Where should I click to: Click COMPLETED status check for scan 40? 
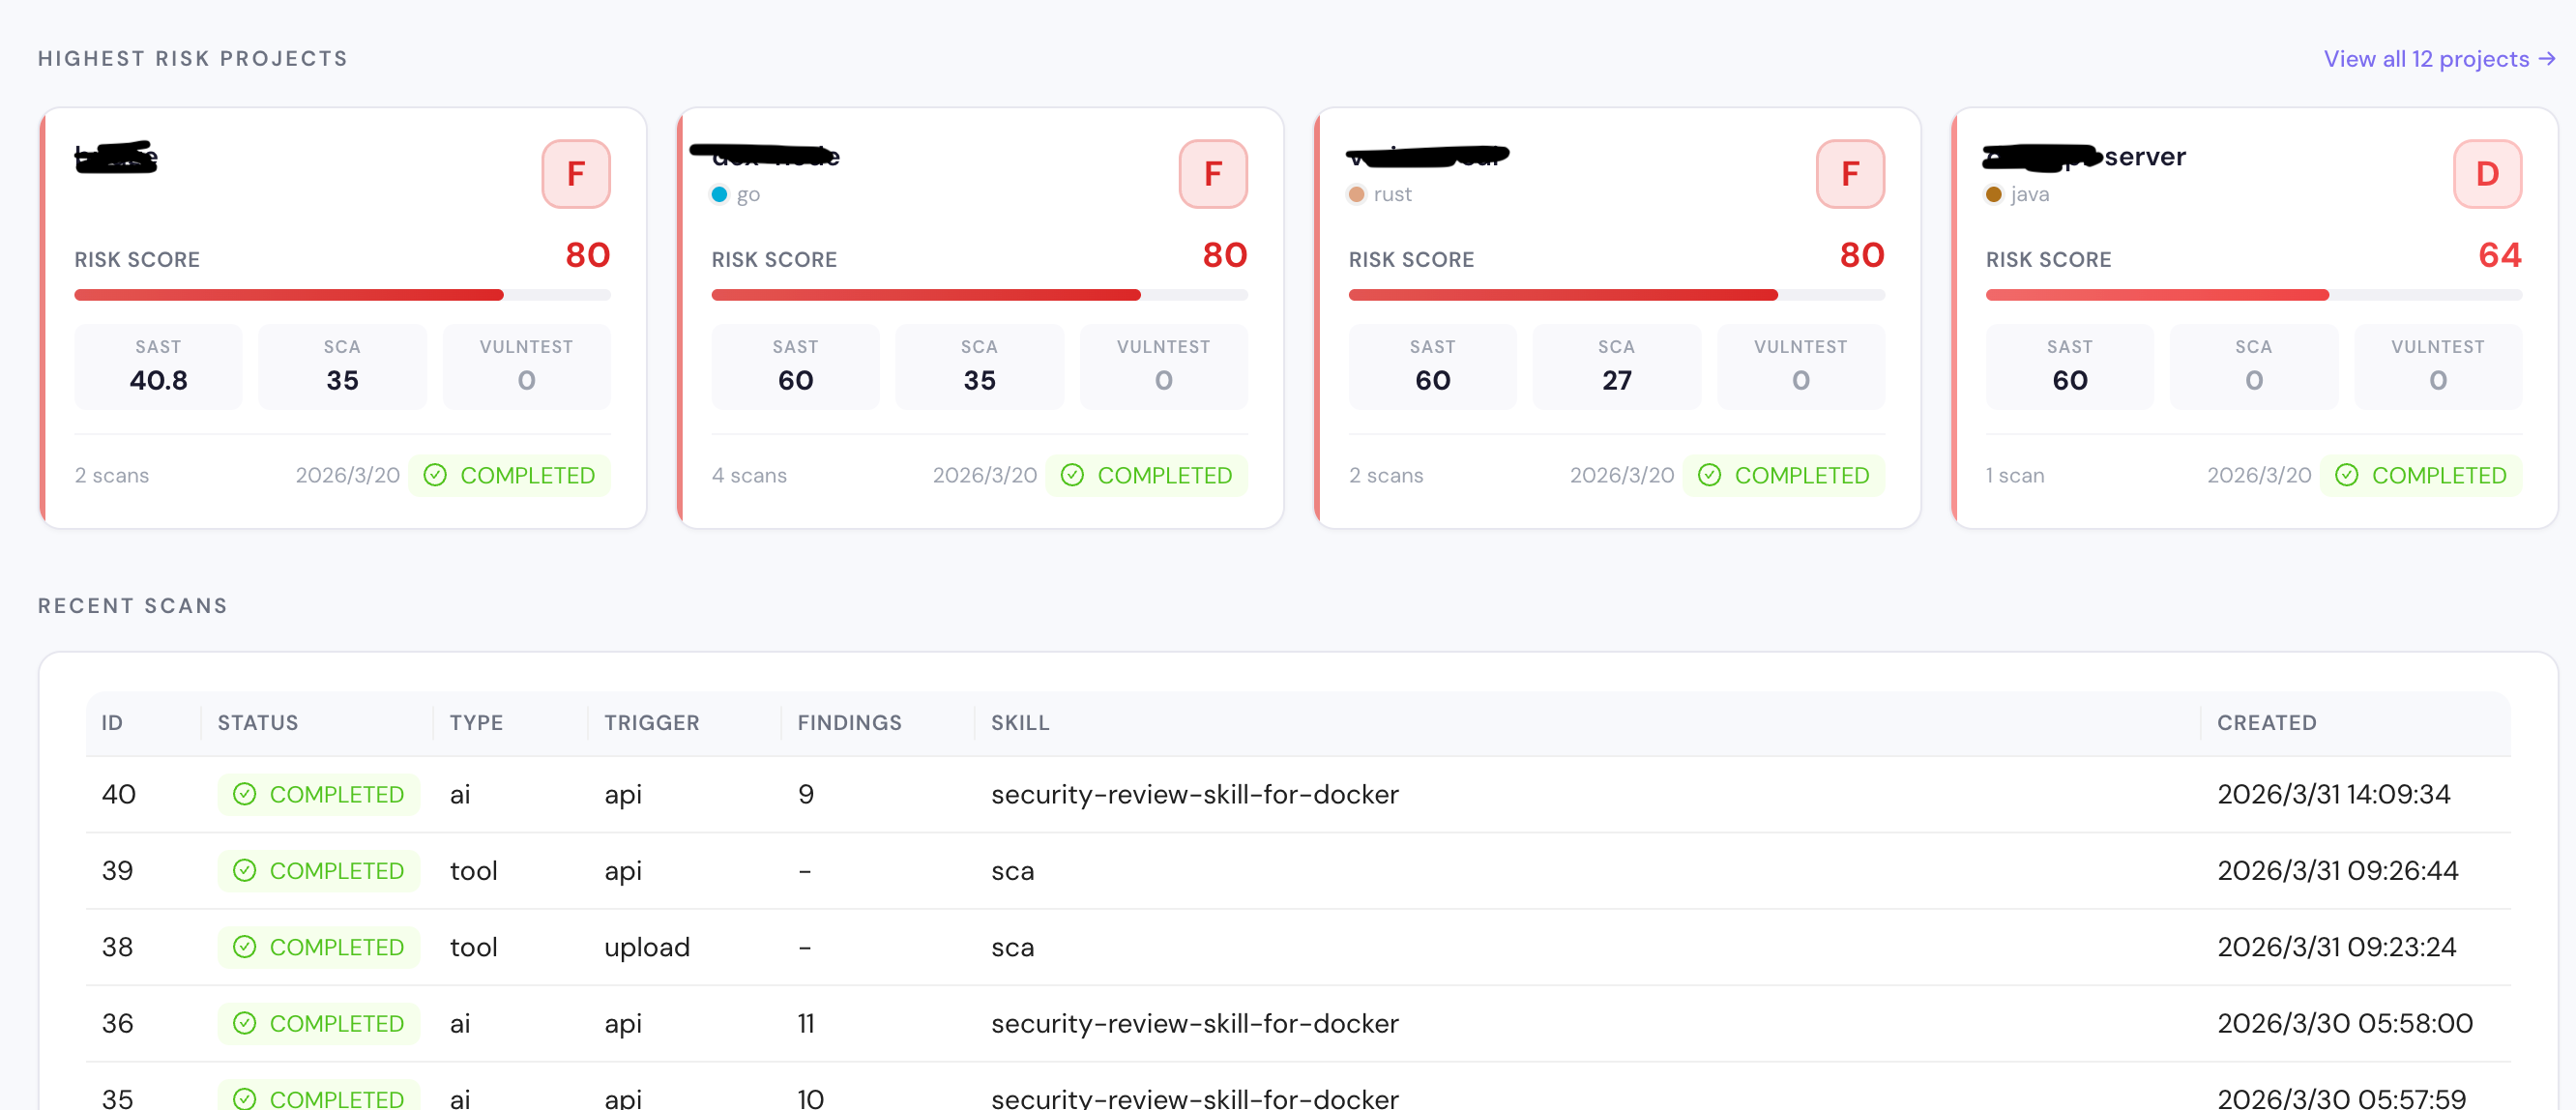click(318, 794)
